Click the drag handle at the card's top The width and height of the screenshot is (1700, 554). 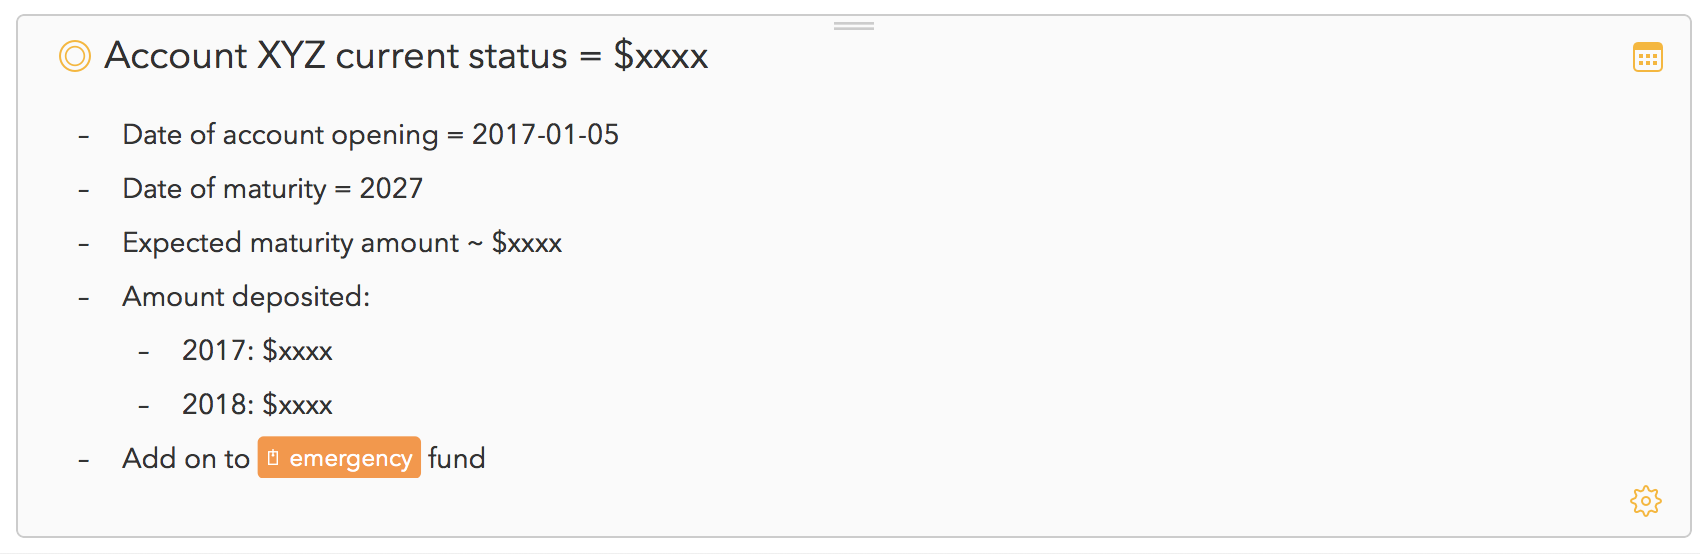coord(854,26)
